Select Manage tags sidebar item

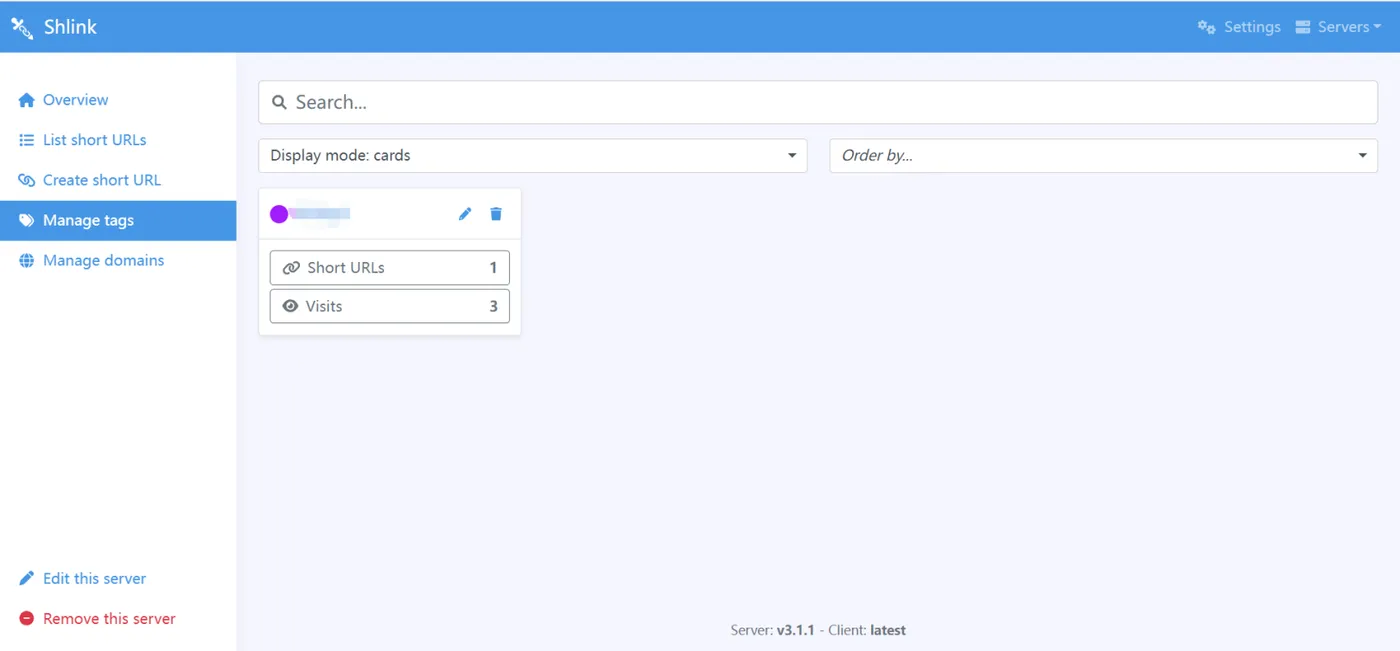pyautogui.click(x=118, y=220)
